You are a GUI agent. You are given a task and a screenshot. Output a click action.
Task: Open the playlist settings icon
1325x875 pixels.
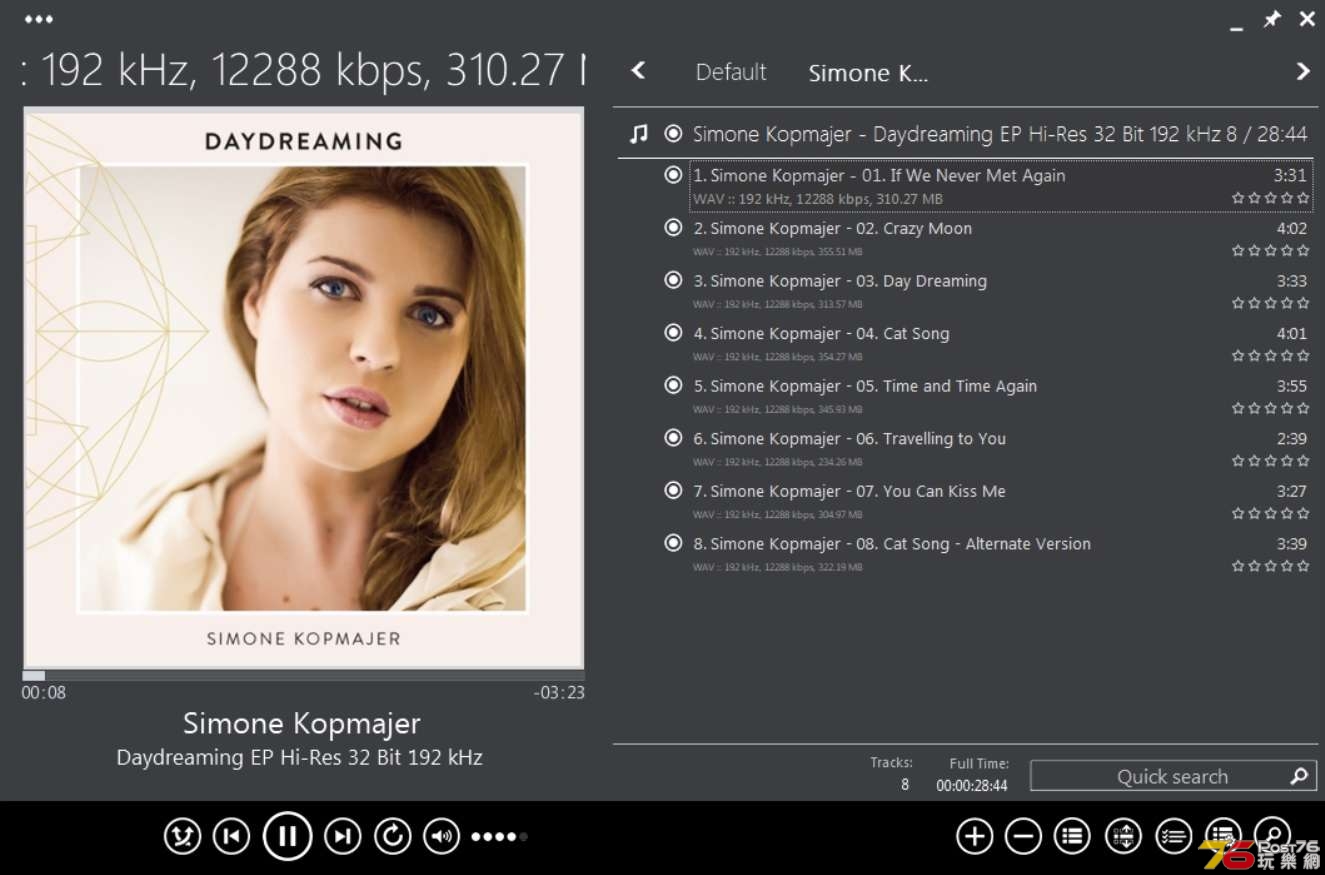click(x=1222, y=834)
